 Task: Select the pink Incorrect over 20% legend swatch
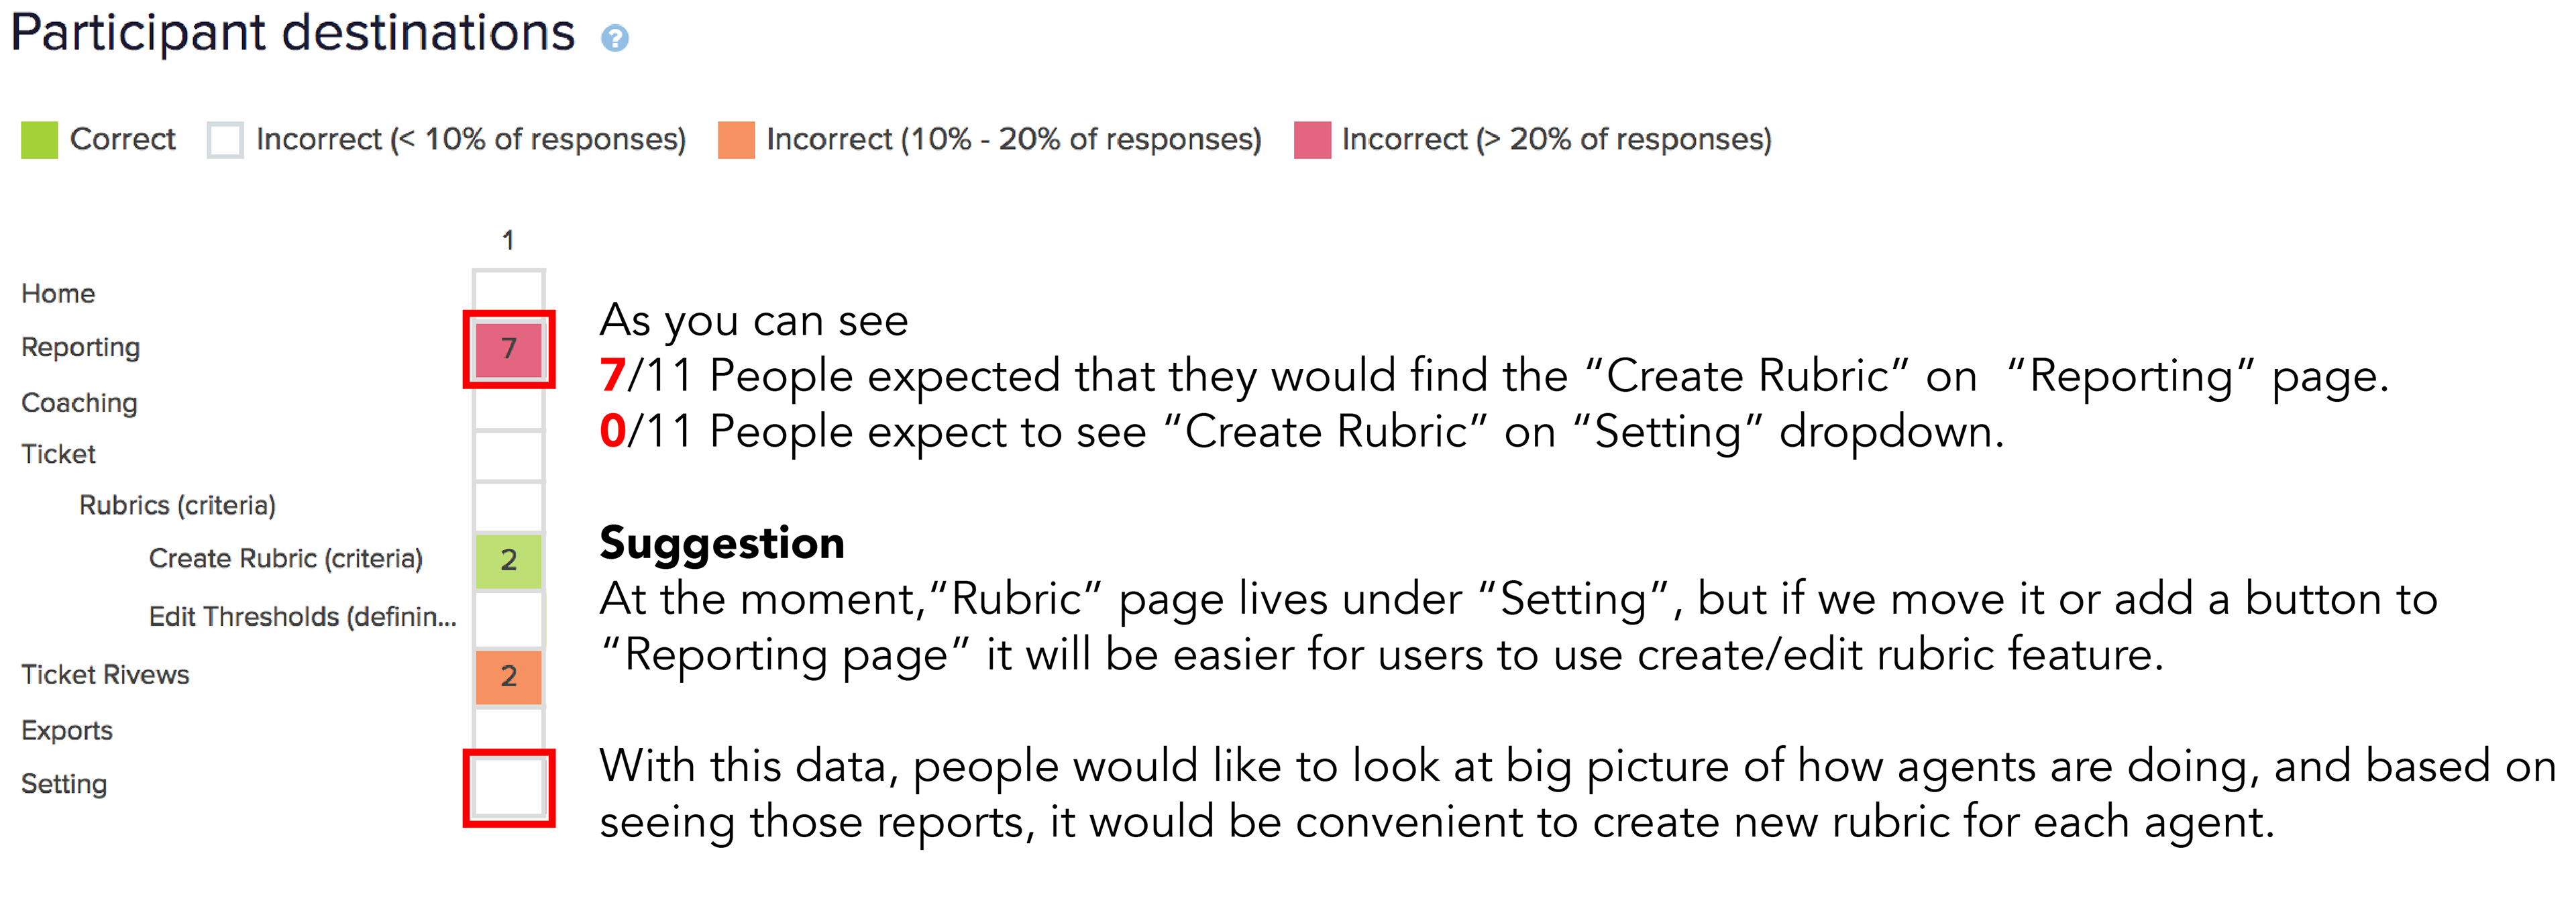click(1312, 140)
